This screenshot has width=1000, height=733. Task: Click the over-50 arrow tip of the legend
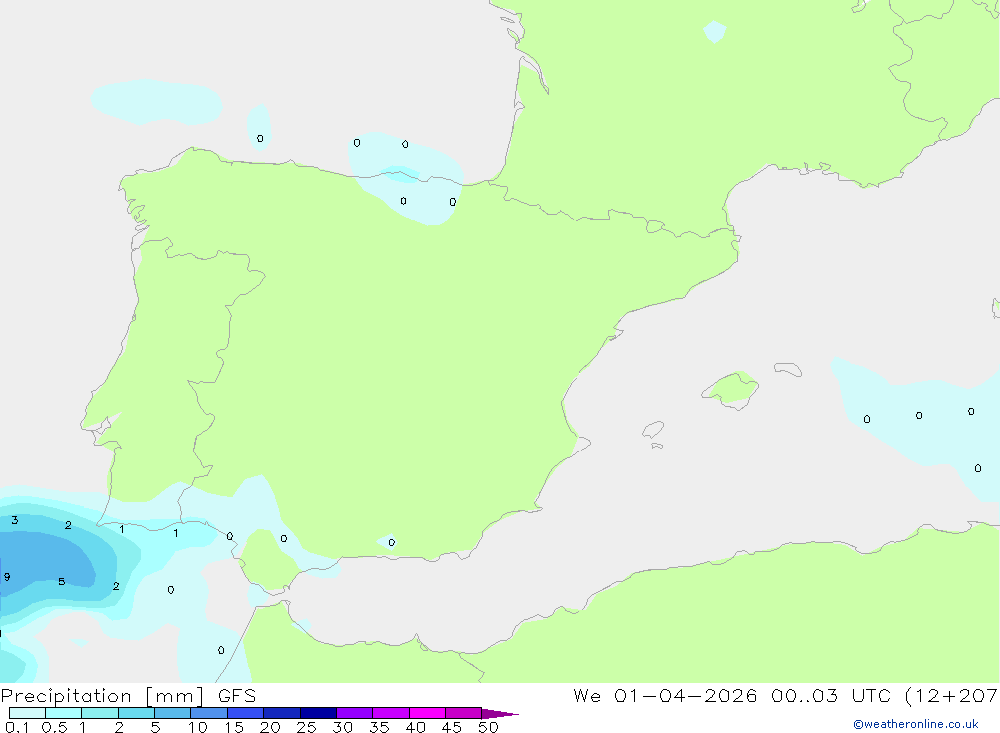click(x=500, y=713)
